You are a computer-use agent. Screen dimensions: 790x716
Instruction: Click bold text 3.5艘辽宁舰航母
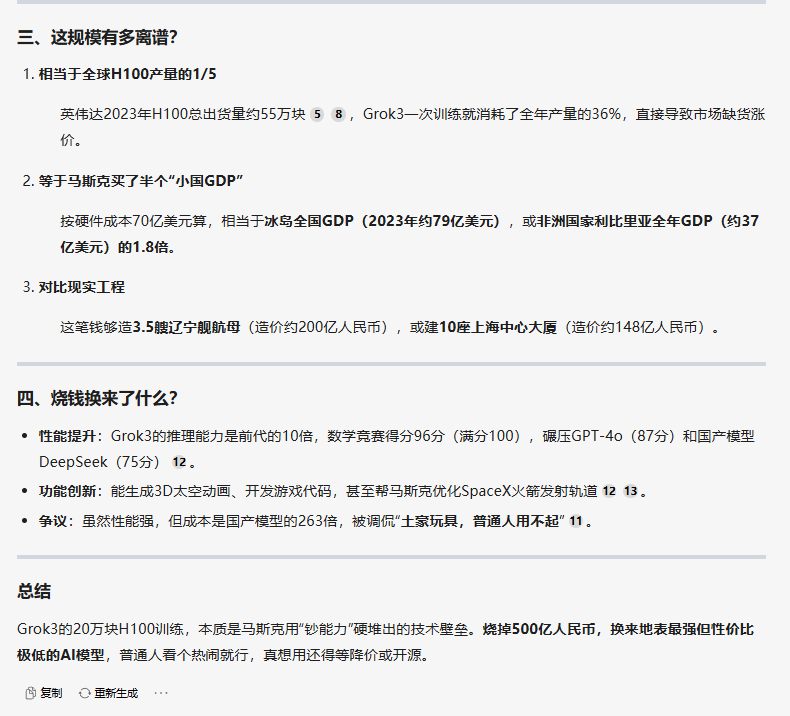coord(186,328)
